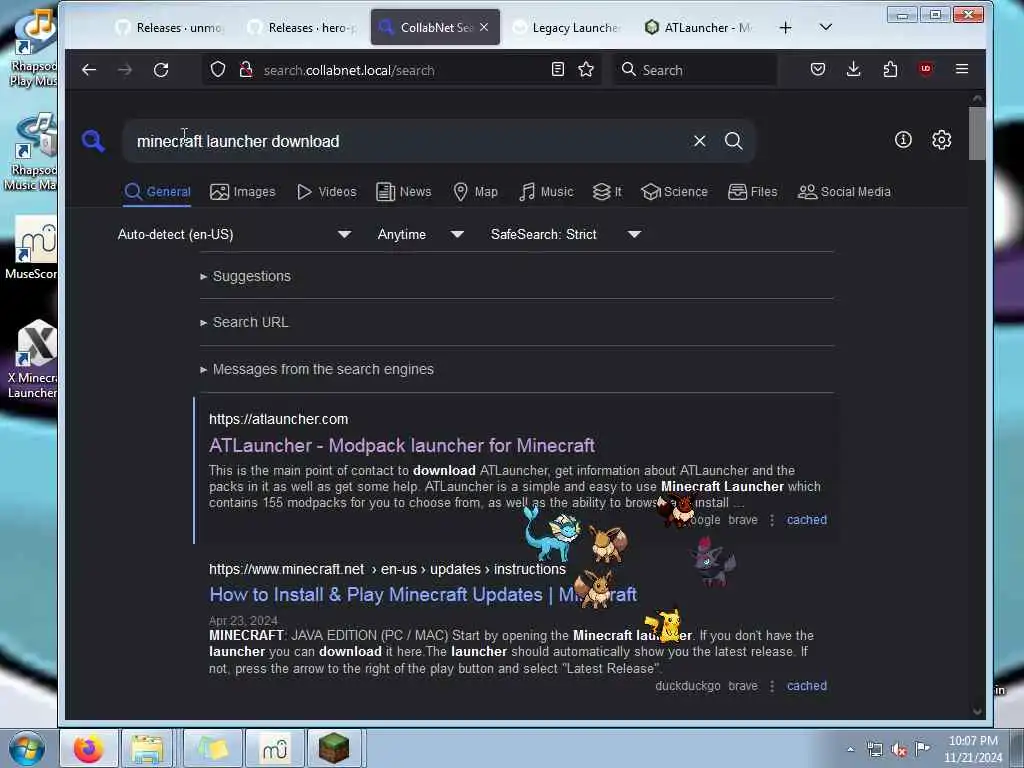Open search preferences gear icon
Viewport: 1024px width, 768px height.
941,140
